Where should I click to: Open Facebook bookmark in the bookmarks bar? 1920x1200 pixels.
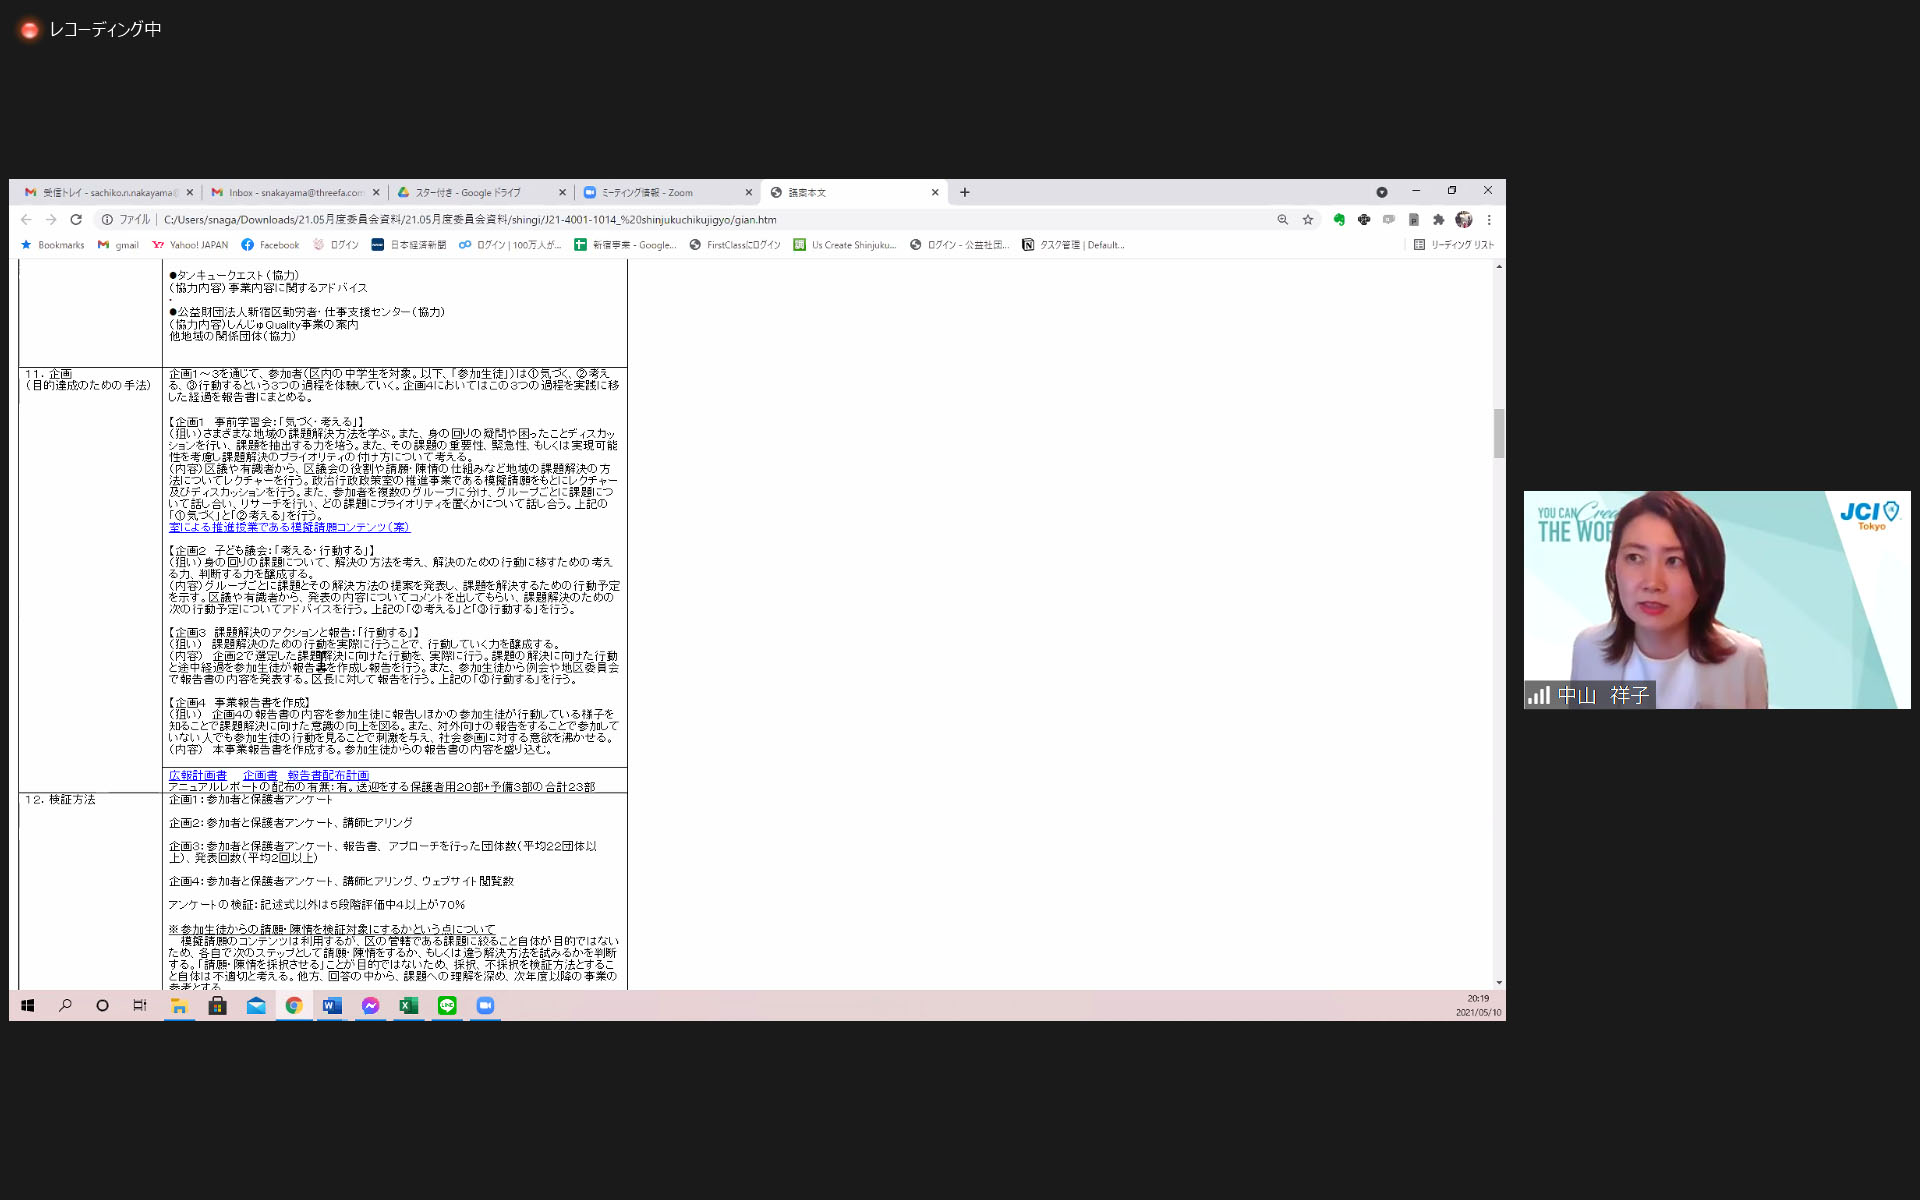pos(270,245)
